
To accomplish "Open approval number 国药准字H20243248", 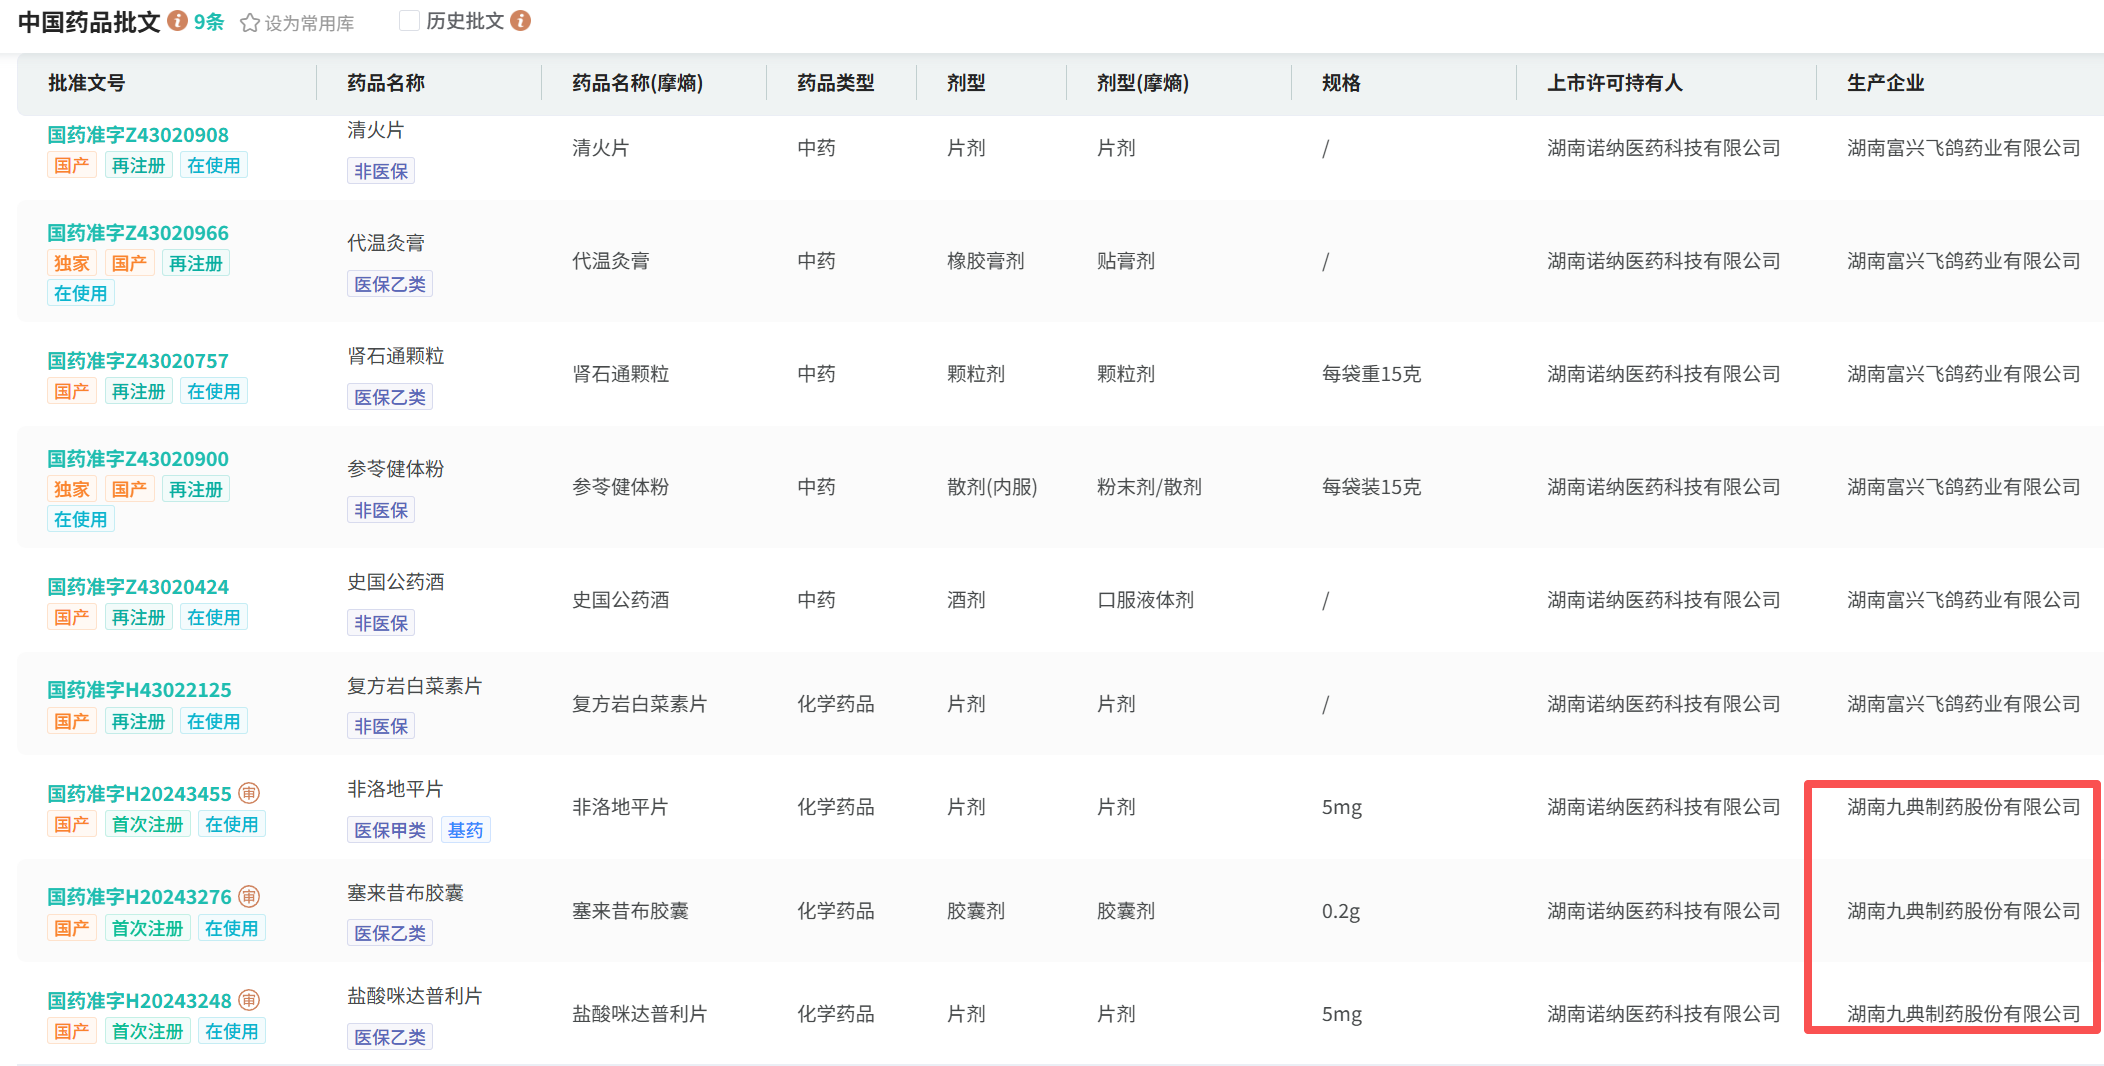I will coord(139,1001).
